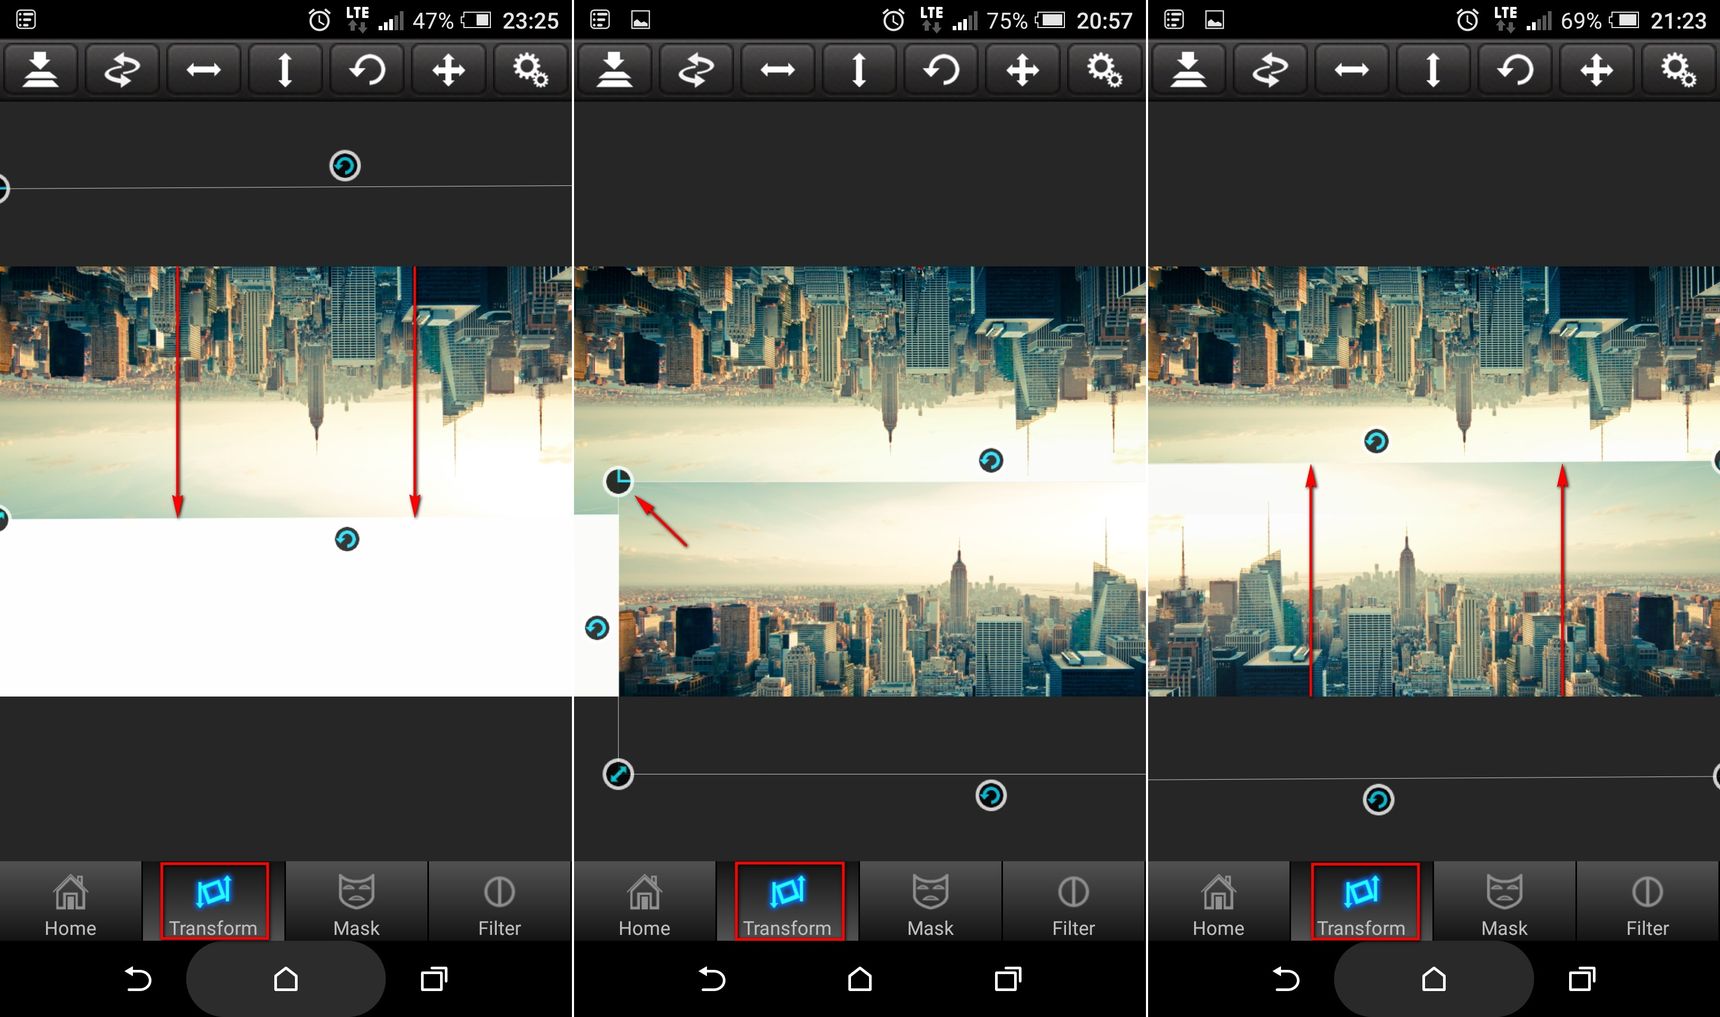Tap the import/download icon in the 20:57 screen

pos(614,70)
